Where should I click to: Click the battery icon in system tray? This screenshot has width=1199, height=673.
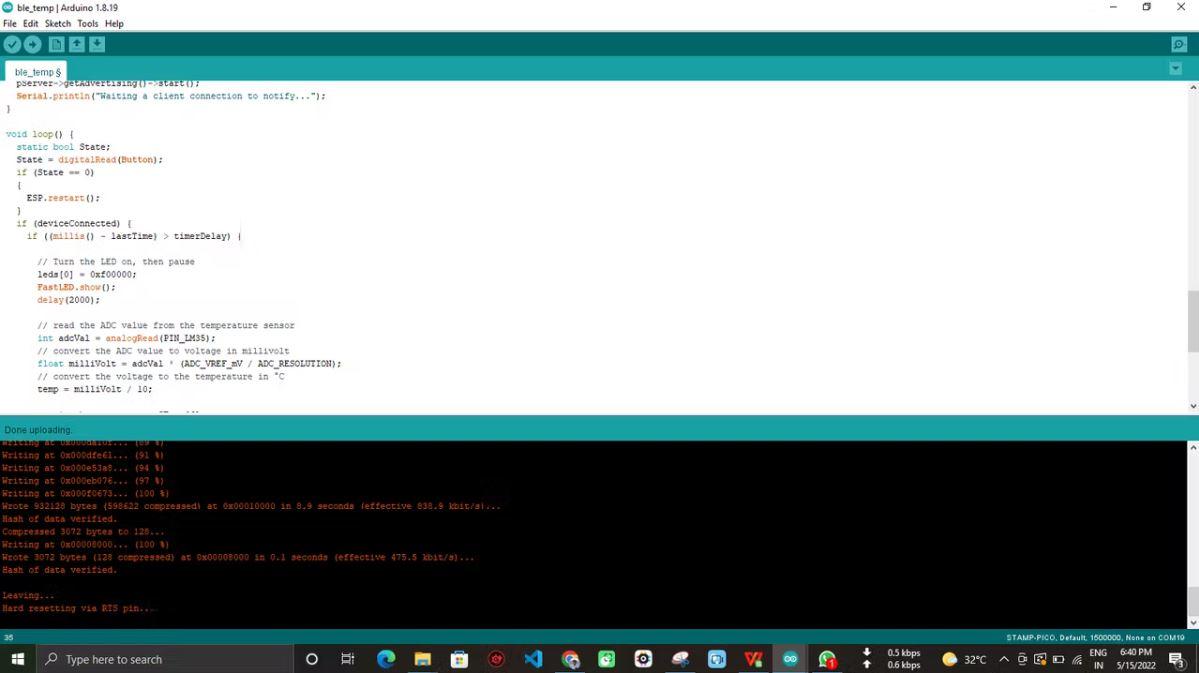(x=1058, y=659)
